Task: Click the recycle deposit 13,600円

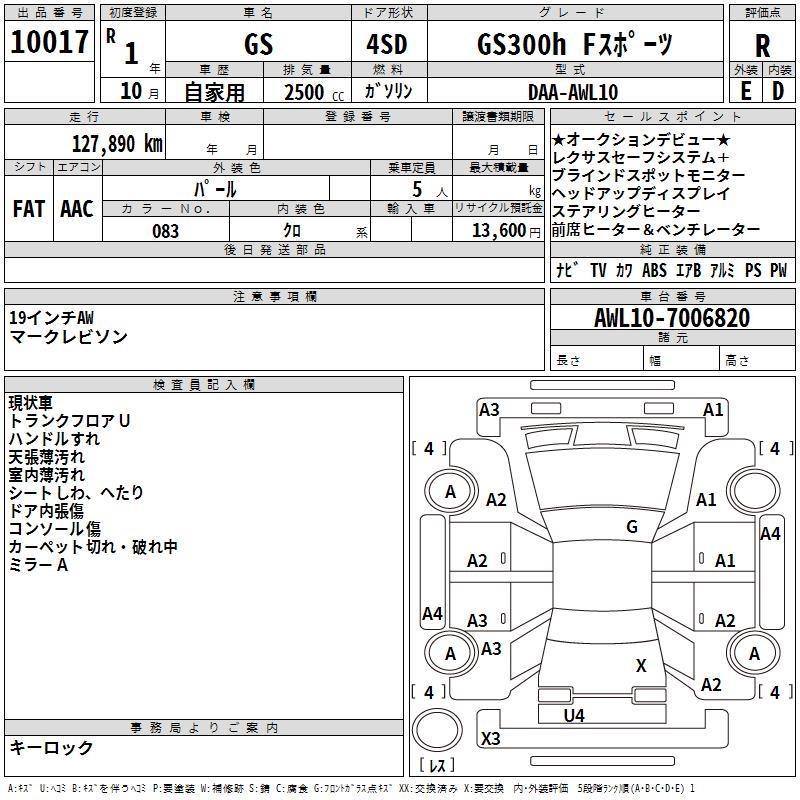Action: pos(506,231)
